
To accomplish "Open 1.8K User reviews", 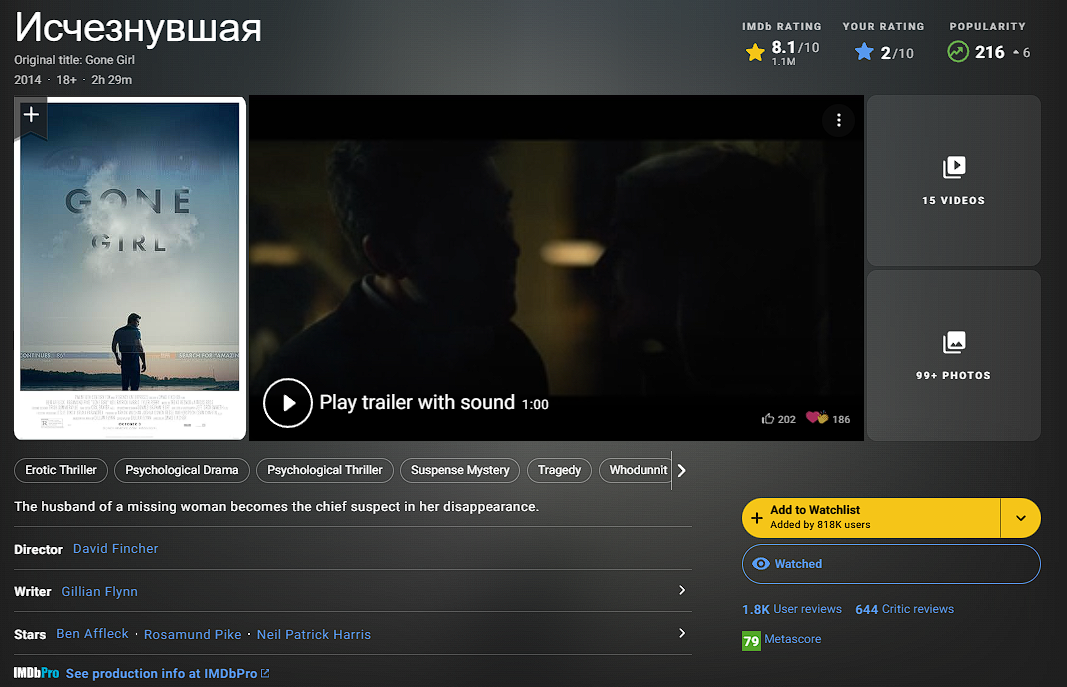I will (792, 609).
